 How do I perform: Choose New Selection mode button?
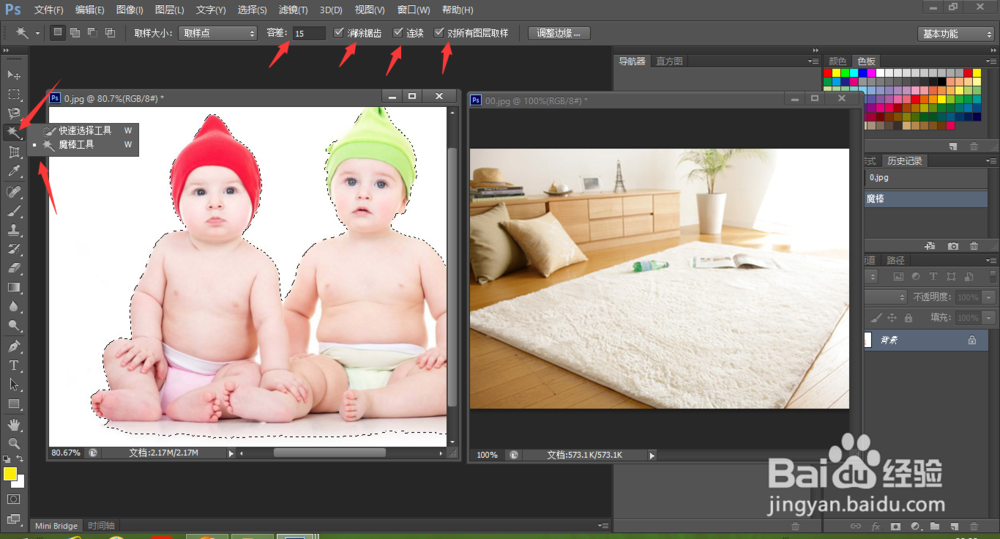tap(57, 33)
